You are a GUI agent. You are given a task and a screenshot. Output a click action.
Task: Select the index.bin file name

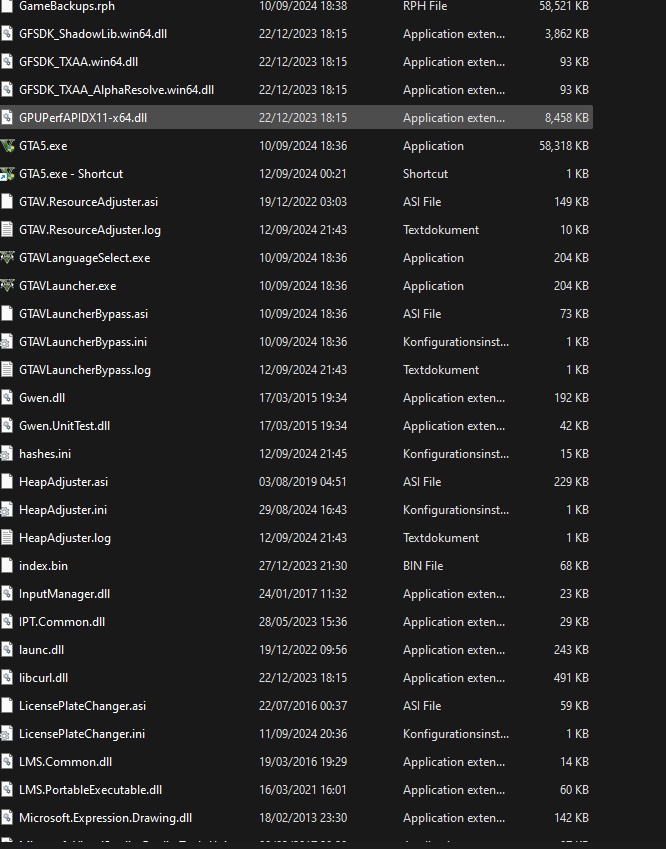click(43, 566)
